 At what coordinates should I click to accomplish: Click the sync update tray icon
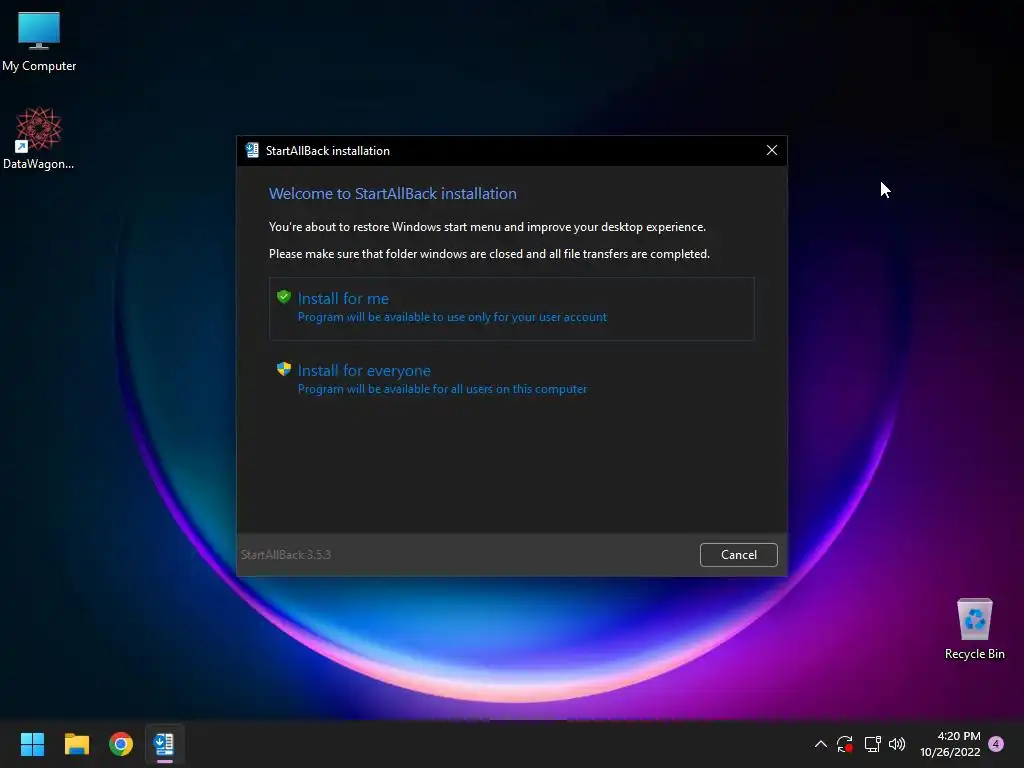[845, 744]
